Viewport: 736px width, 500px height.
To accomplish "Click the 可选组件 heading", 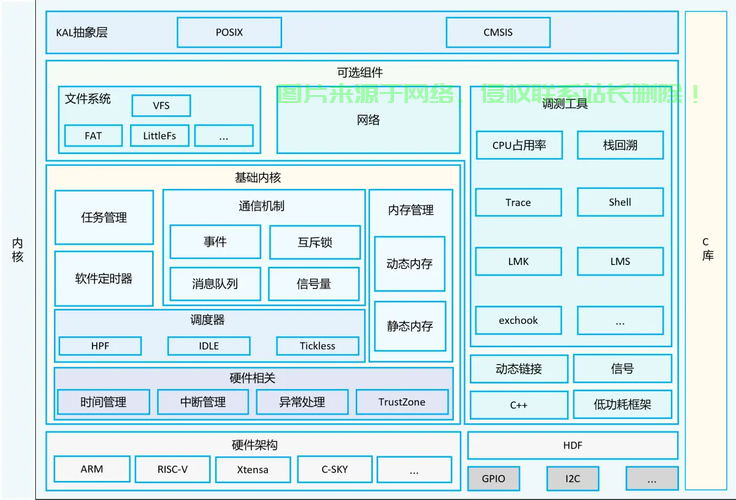I will 360,72.
